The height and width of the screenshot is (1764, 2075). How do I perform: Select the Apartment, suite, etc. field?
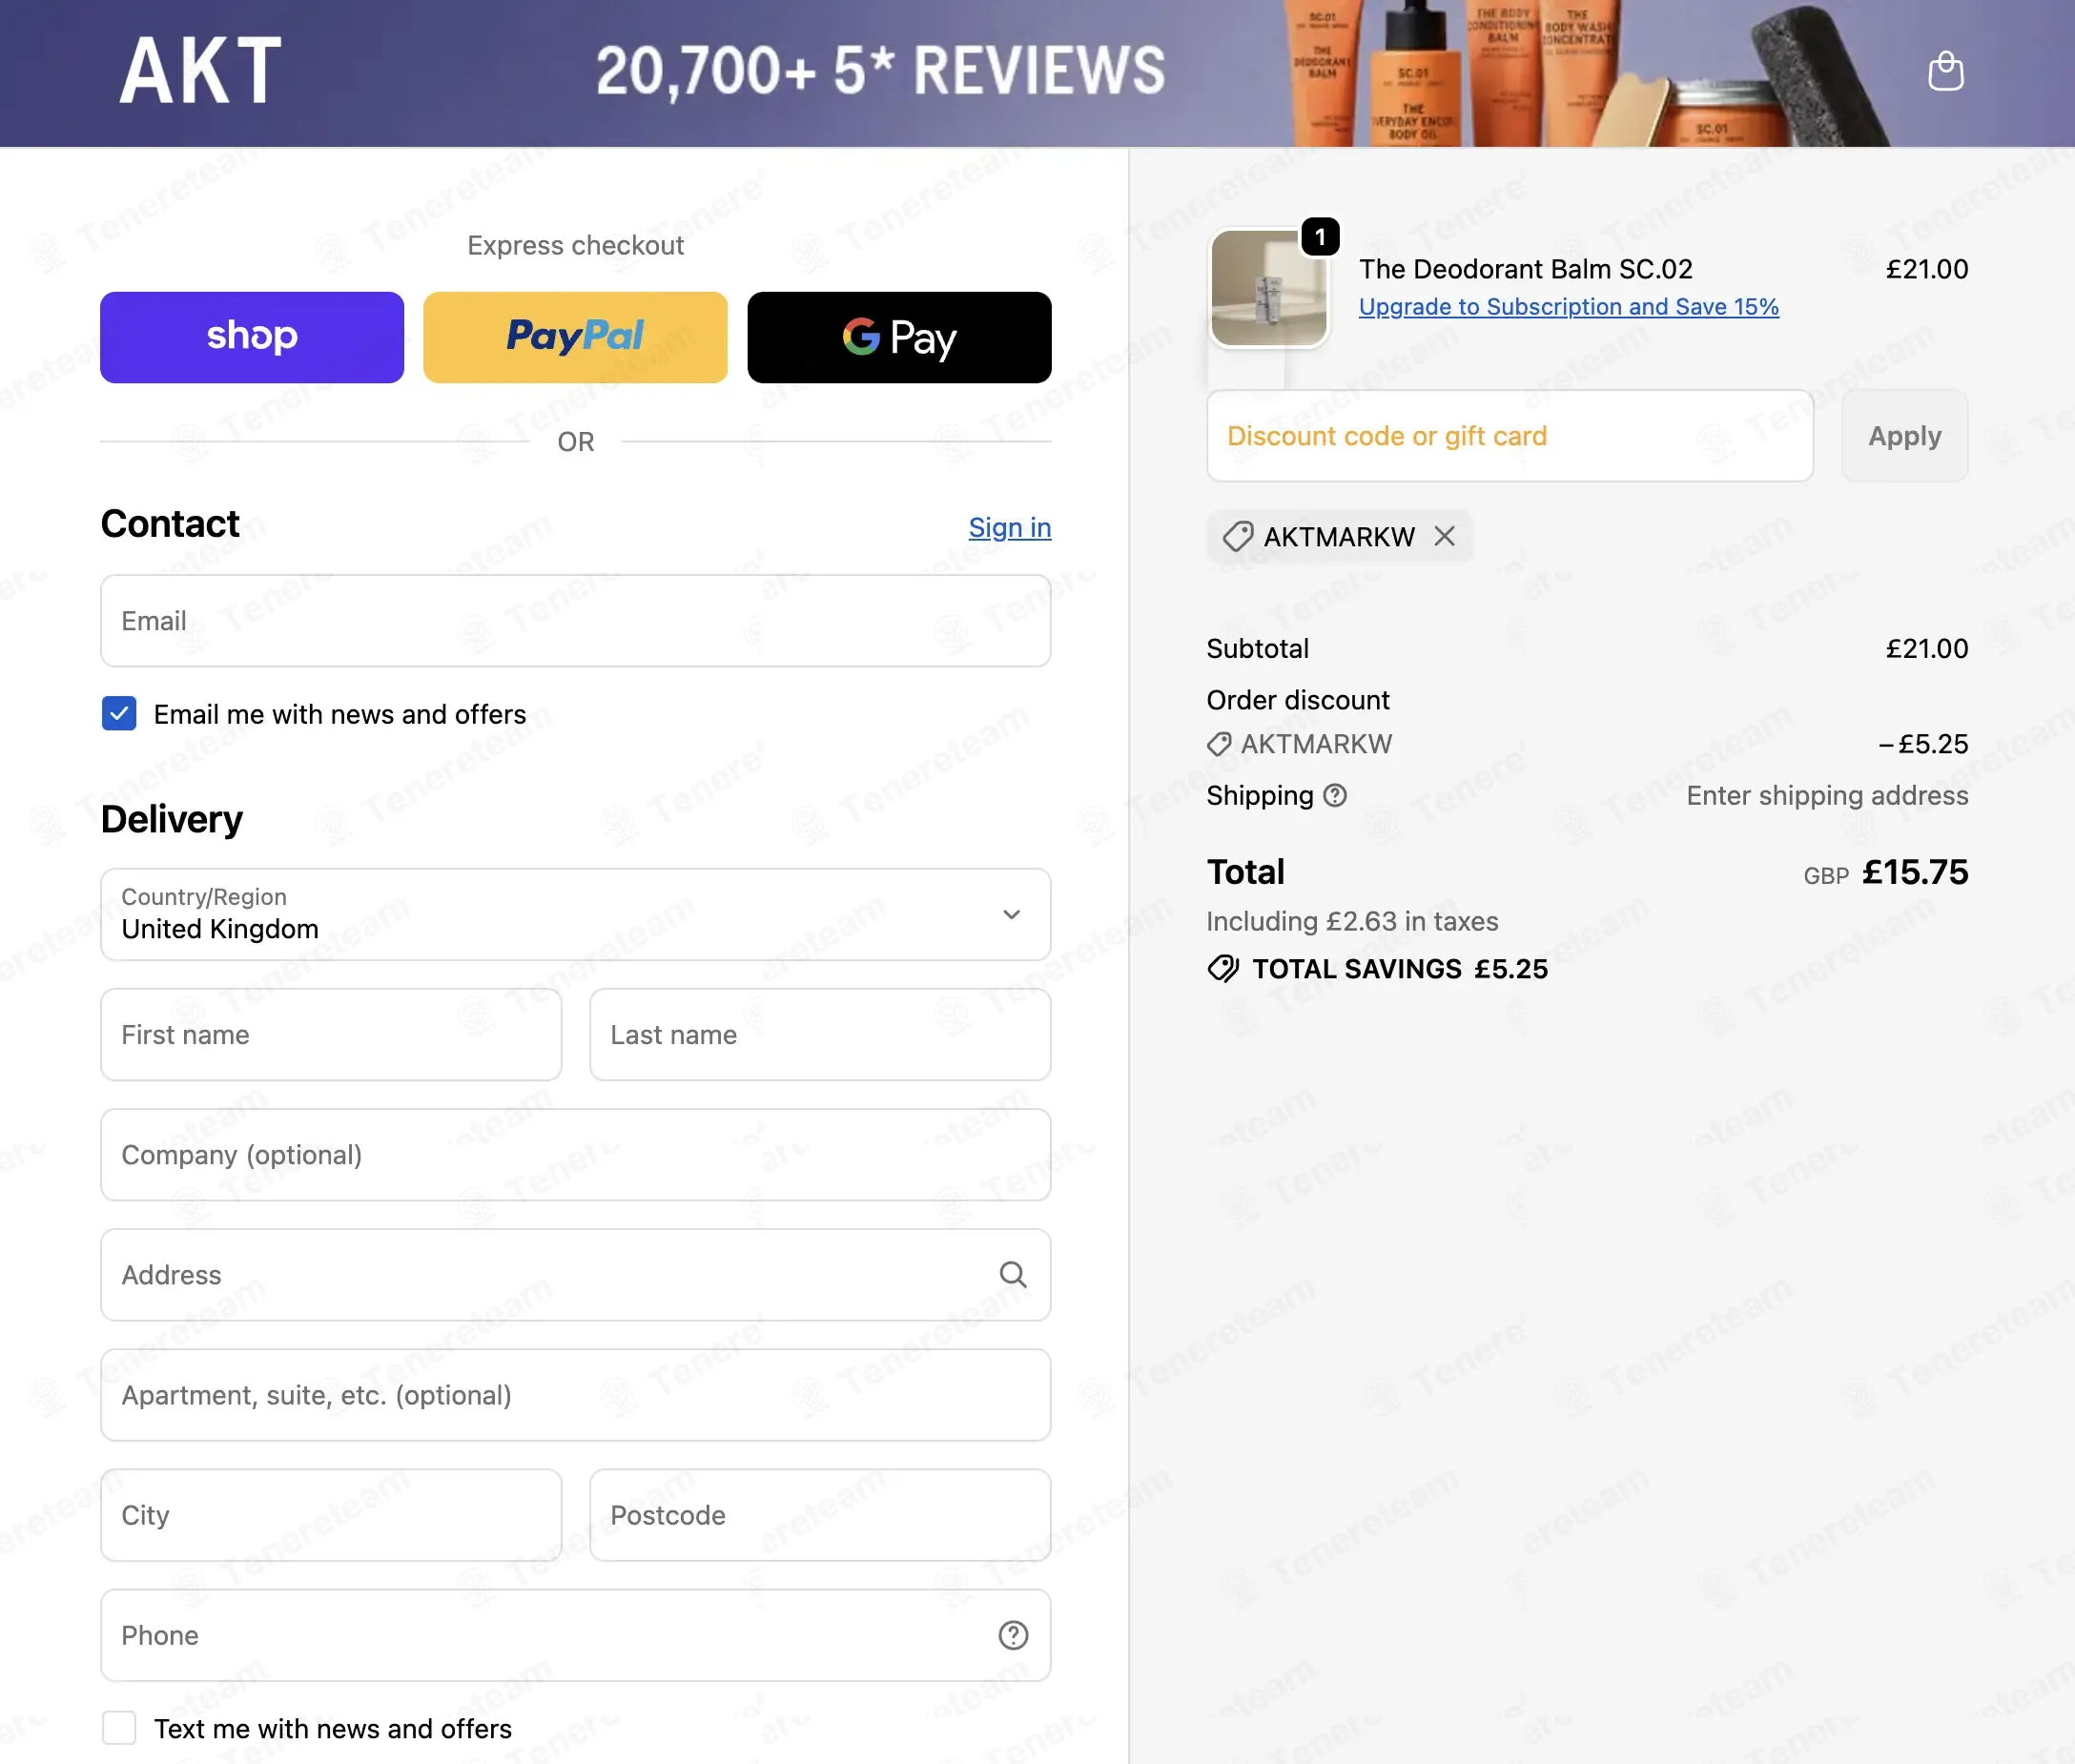point(576,1395)
